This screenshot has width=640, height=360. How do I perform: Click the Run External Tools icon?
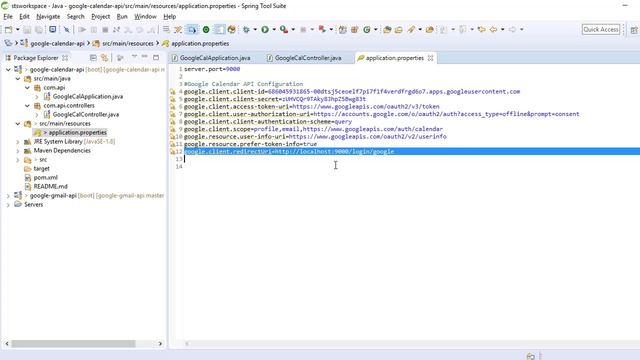pos(284,29)
